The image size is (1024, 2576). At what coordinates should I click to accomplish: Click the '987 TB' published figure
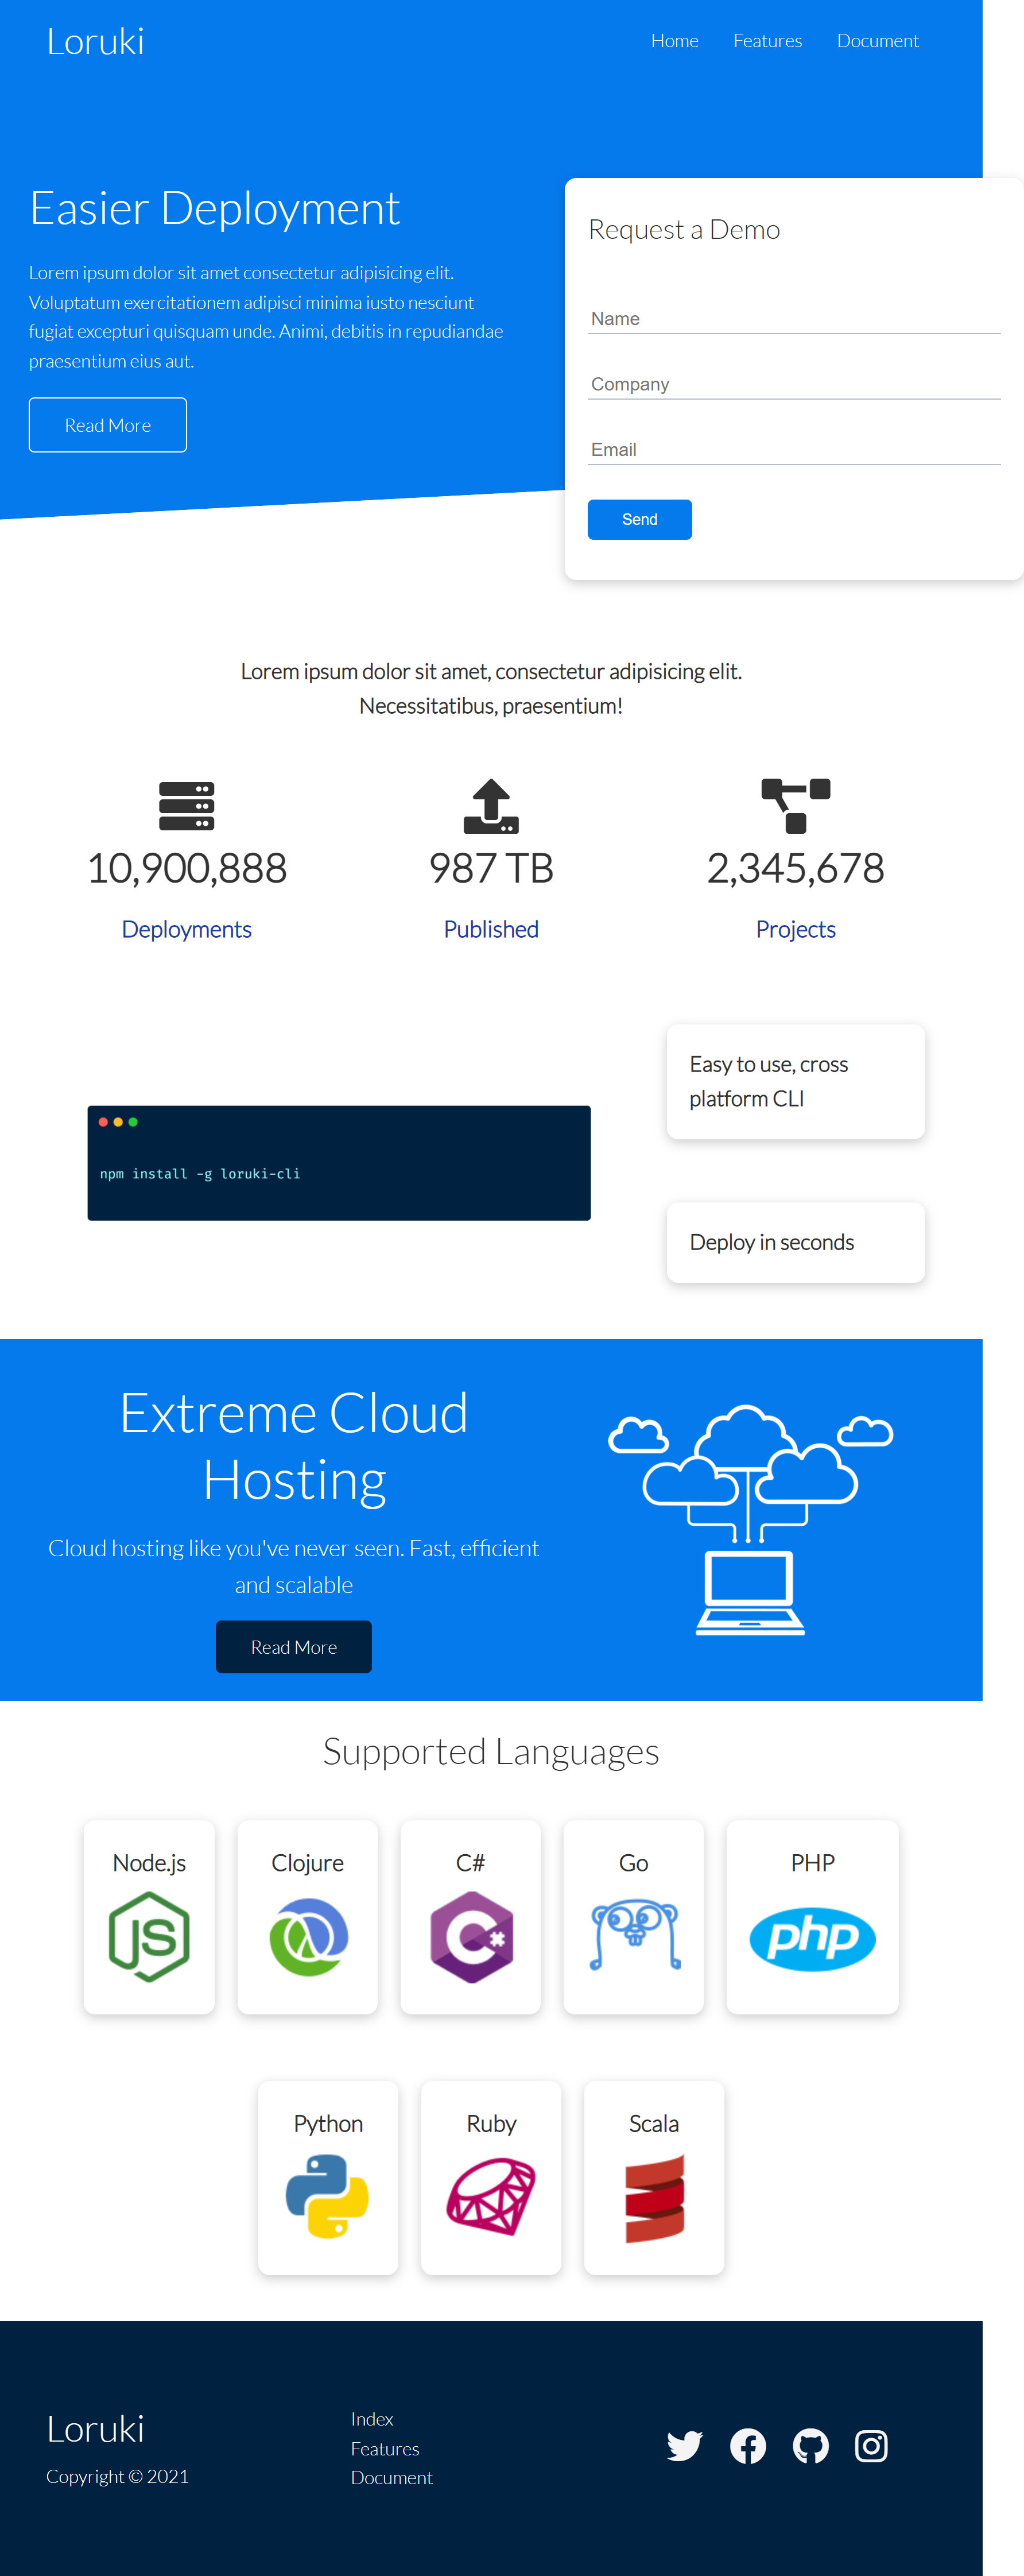tap(491, 868)
